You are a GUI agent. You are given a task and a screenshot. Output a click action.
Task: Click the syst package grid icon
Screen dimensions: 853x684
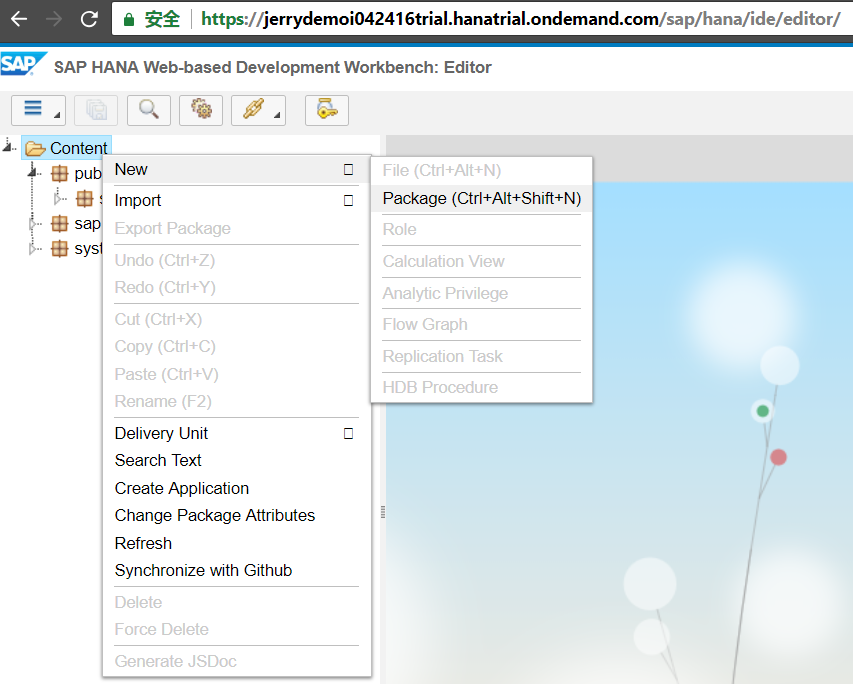(x=60, y=248)
